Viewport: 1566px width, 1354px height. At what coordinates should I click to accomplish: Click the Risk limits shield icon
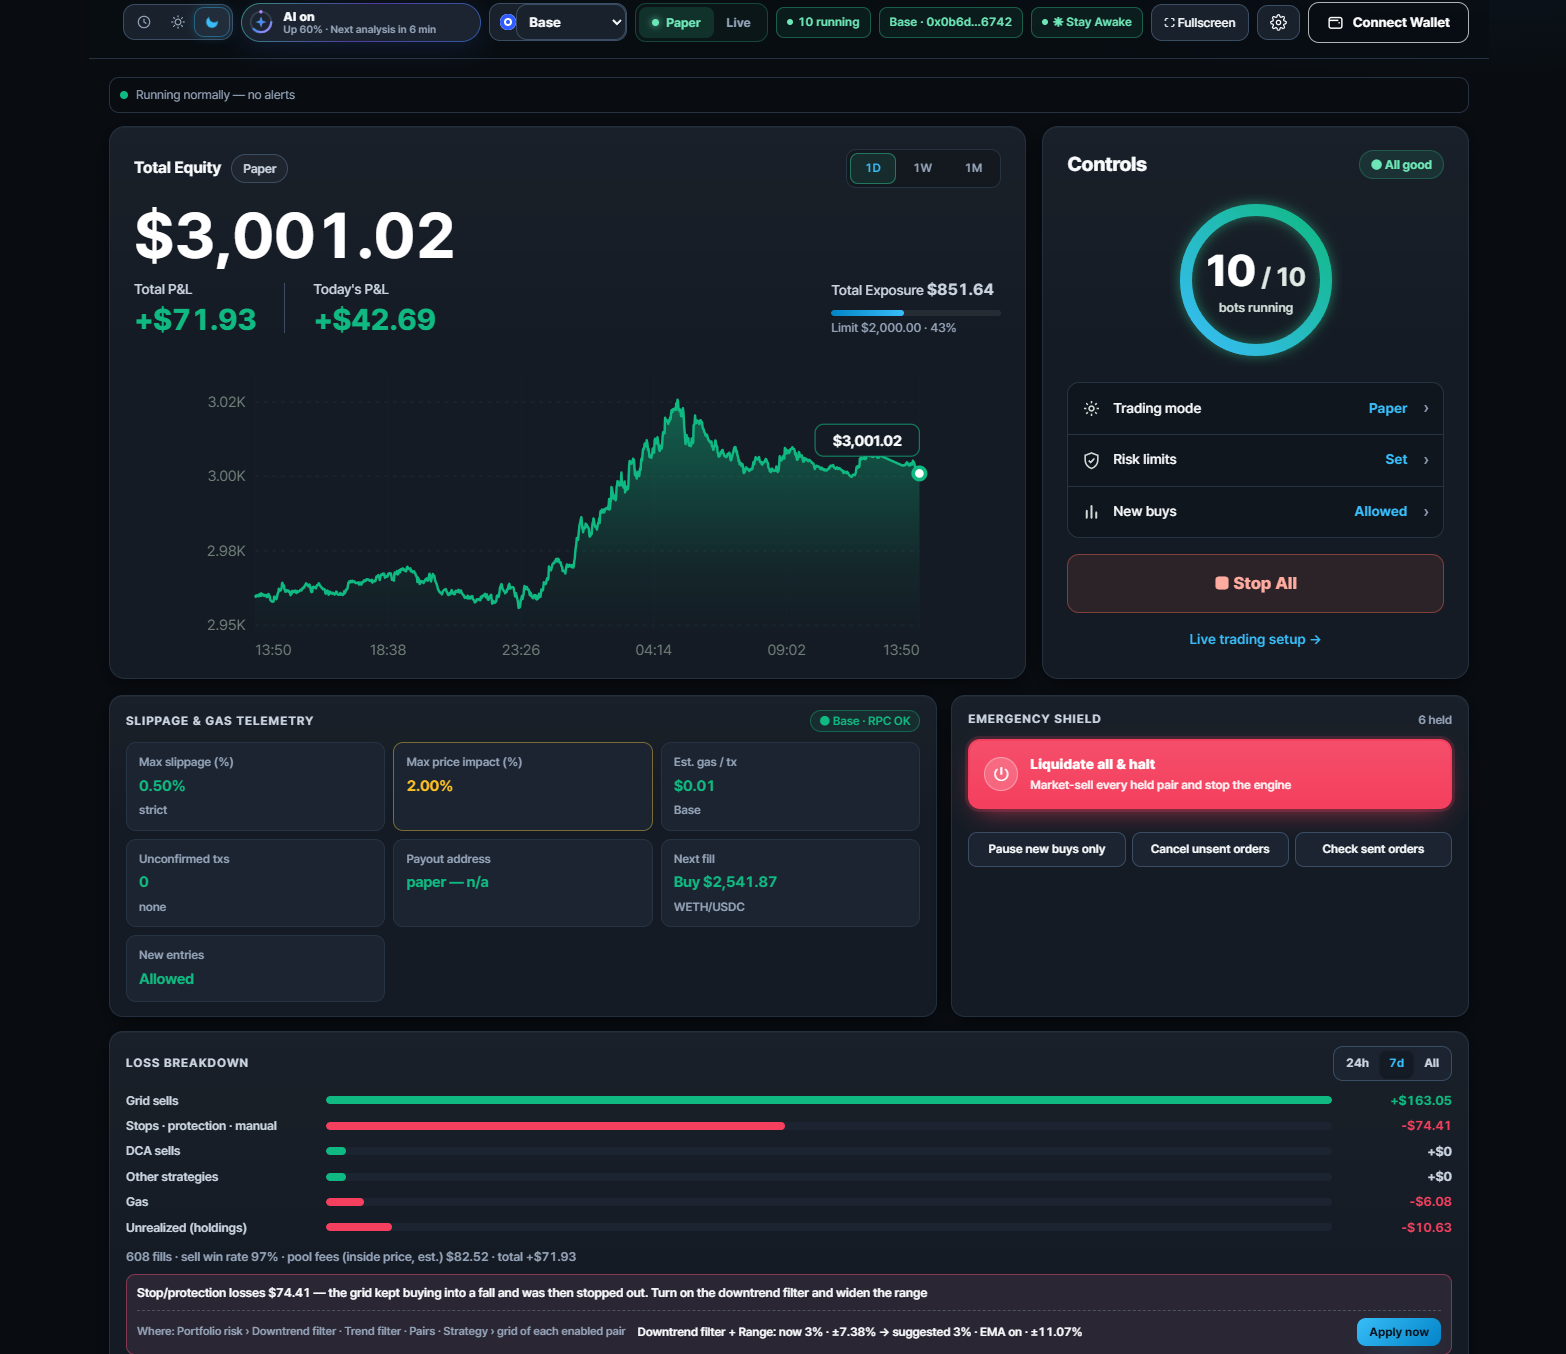point(1091,460)
